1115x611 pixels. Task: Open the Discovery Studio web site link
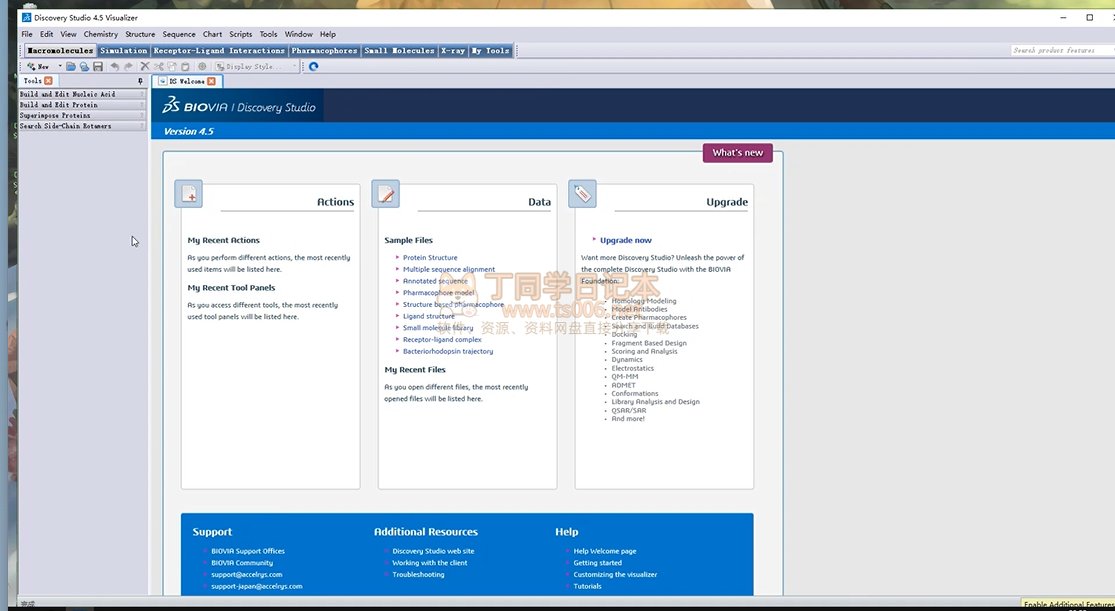pyautogui.click(x=433, y=551)
